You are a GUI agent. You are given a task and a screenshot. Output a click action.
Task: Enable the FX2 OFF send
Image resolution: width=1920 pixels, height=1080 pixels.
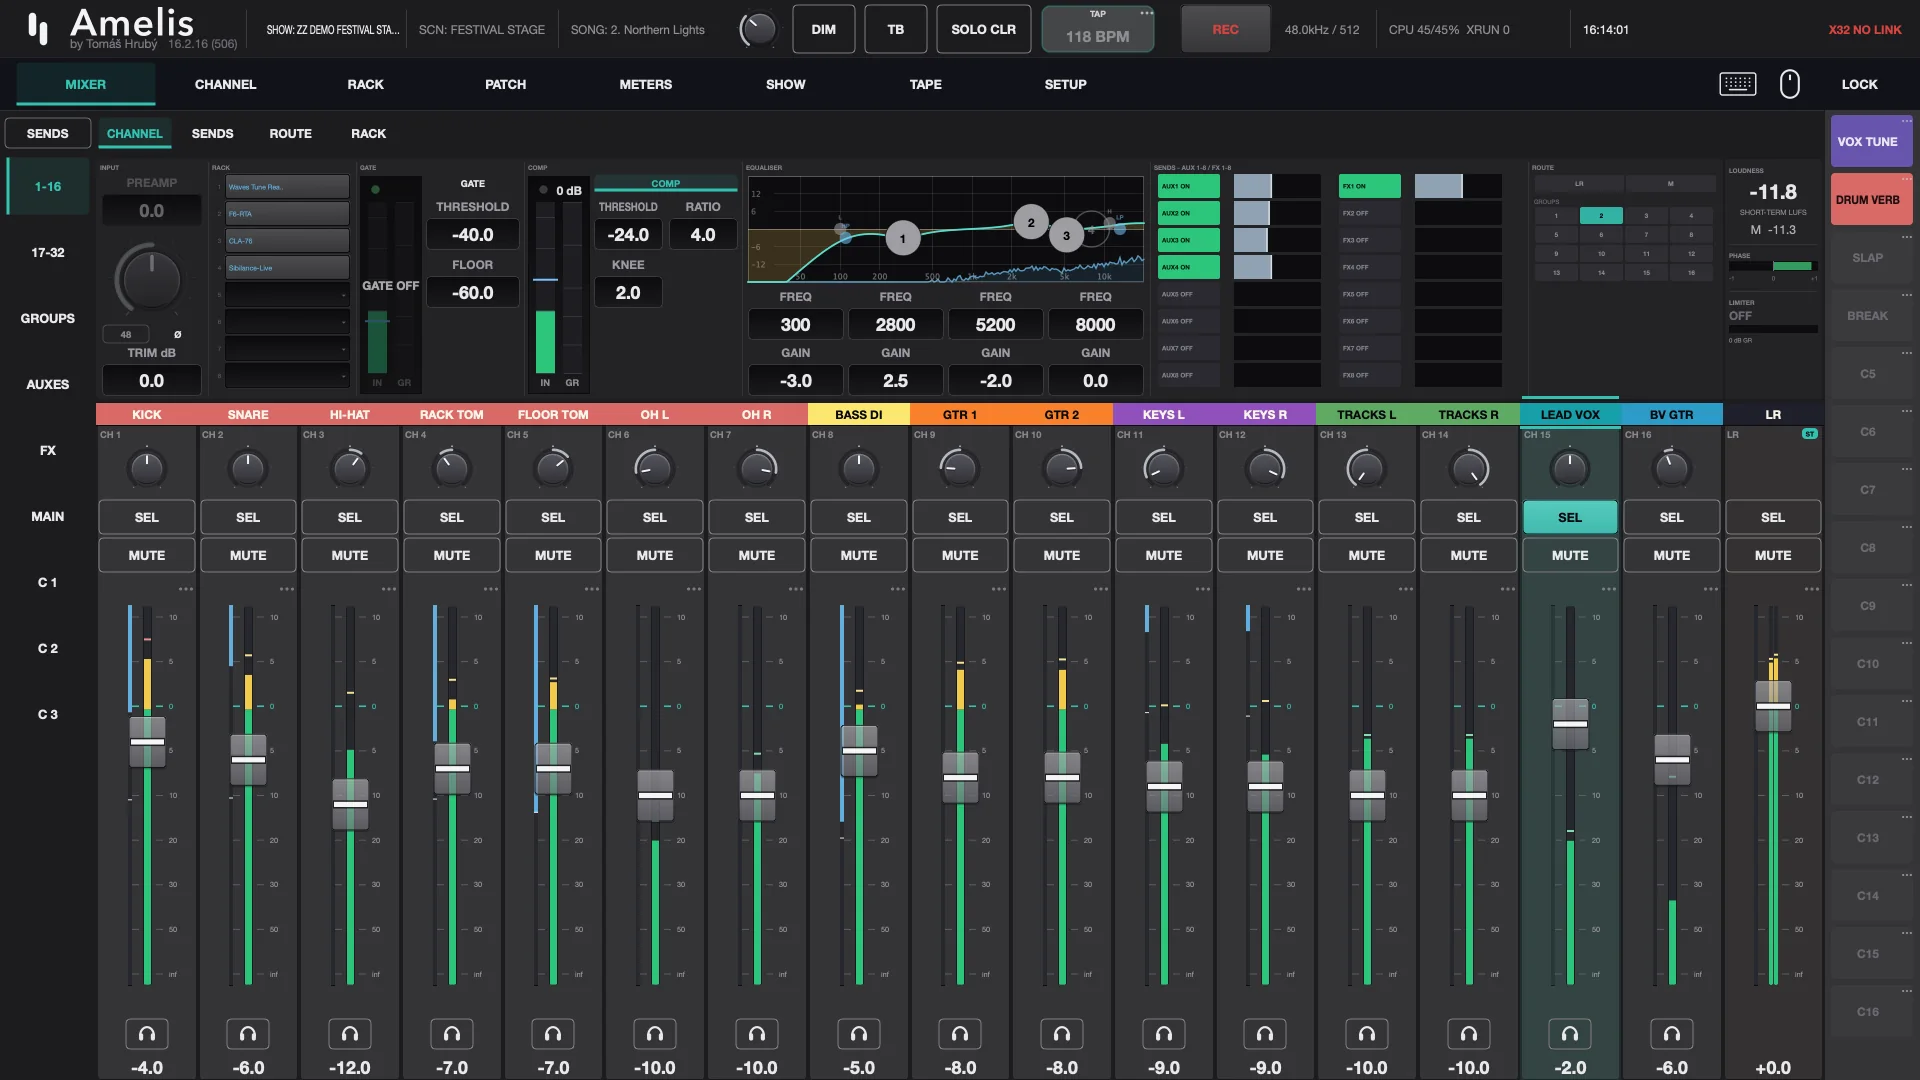(1370, 213)
